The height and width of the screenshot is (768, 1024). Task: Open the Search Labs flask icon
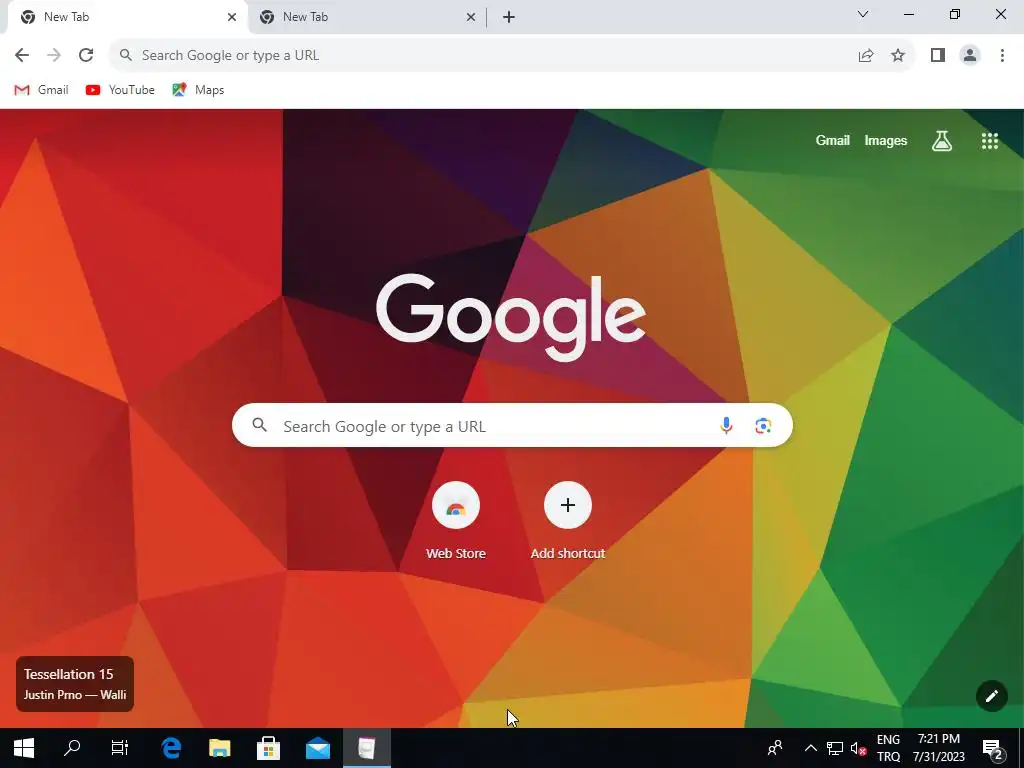click(941, 140)
